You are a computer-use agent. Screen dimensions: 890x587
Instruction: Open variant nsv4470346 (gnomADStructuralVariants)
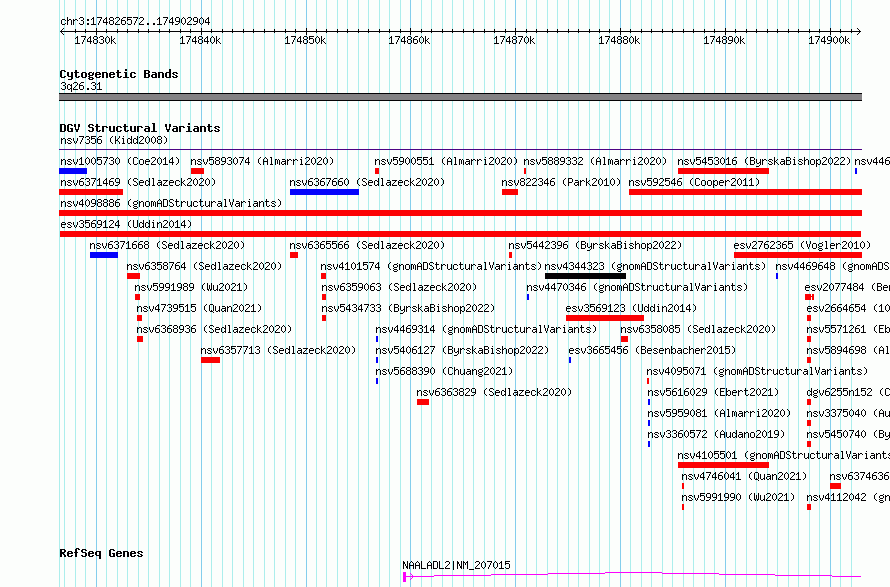[637, 287]
